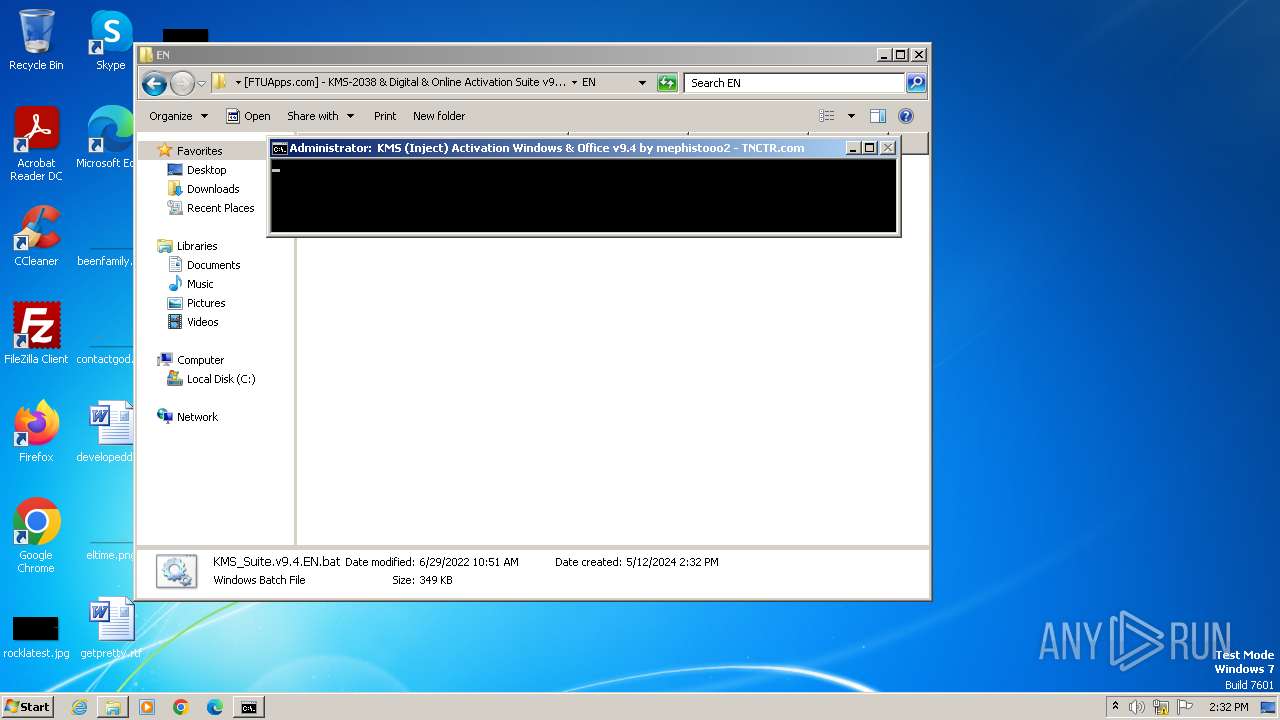
Task: Click the search magnifier button
Action: click(915, 83)
